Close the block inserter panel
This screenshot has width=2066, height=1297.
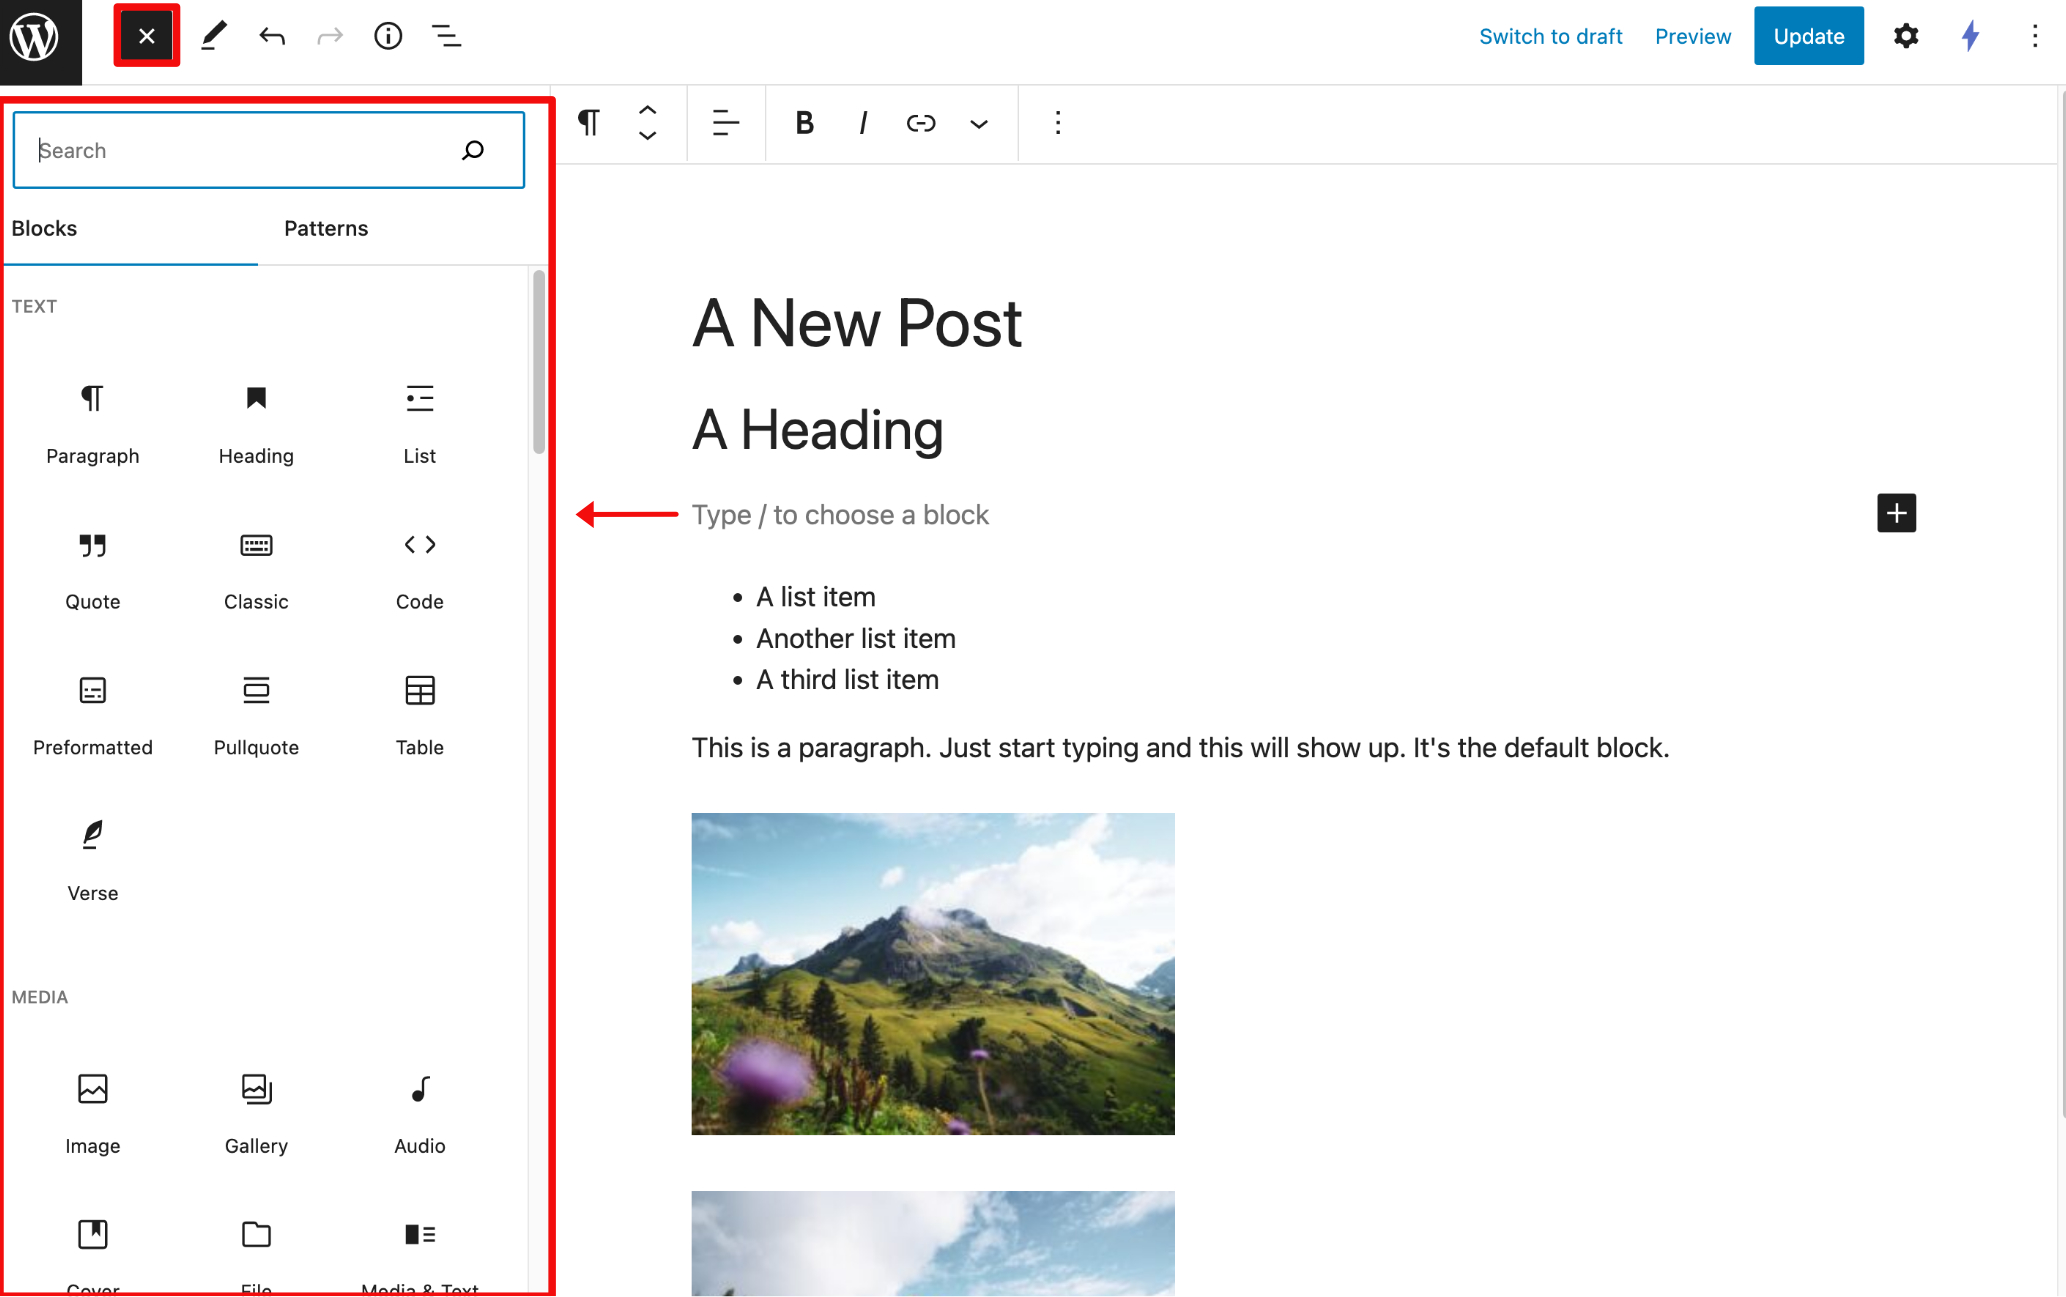point(147,36)
